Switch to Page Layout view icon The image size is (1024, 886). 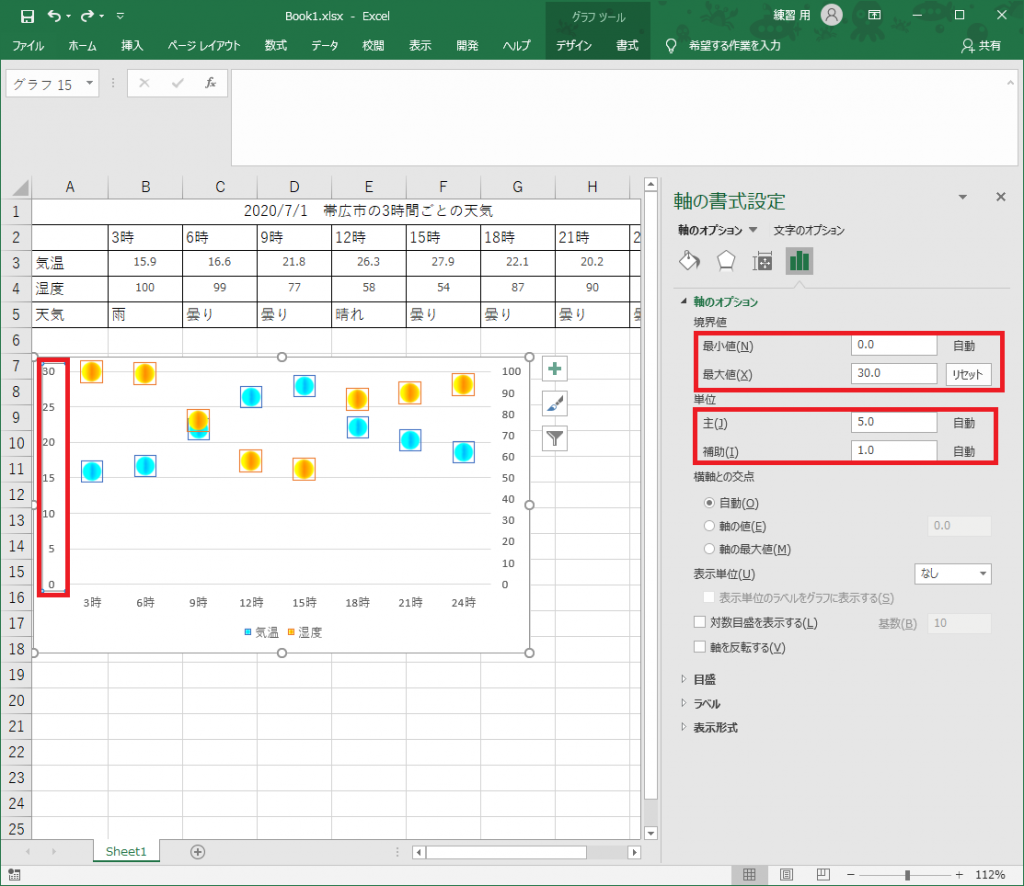point(786,874)
